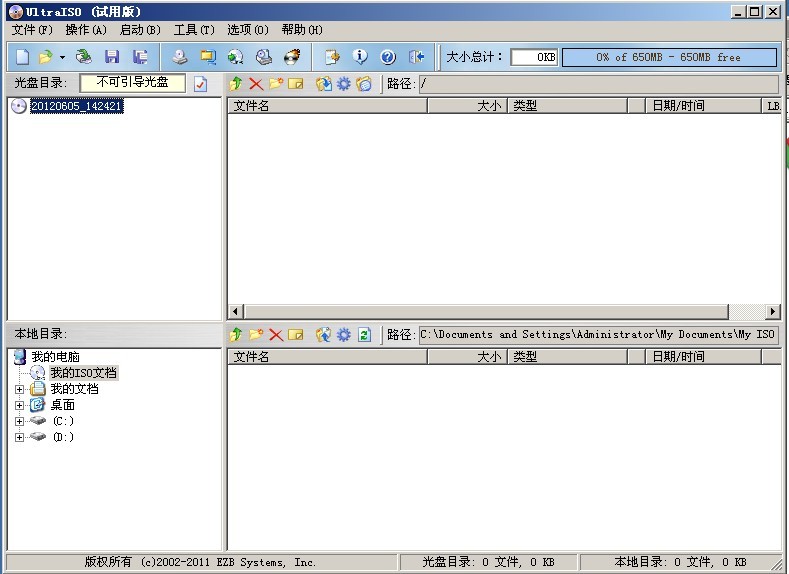The image size is (789, 574).
Task: Sort disc list by 文件名 column header
Action: [328, 106]
